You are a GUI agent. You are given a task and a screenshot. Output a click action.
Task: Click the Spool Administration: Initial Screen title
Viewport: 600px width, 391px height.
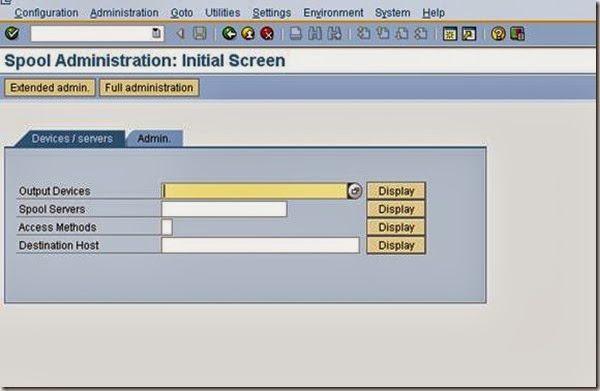145,60
